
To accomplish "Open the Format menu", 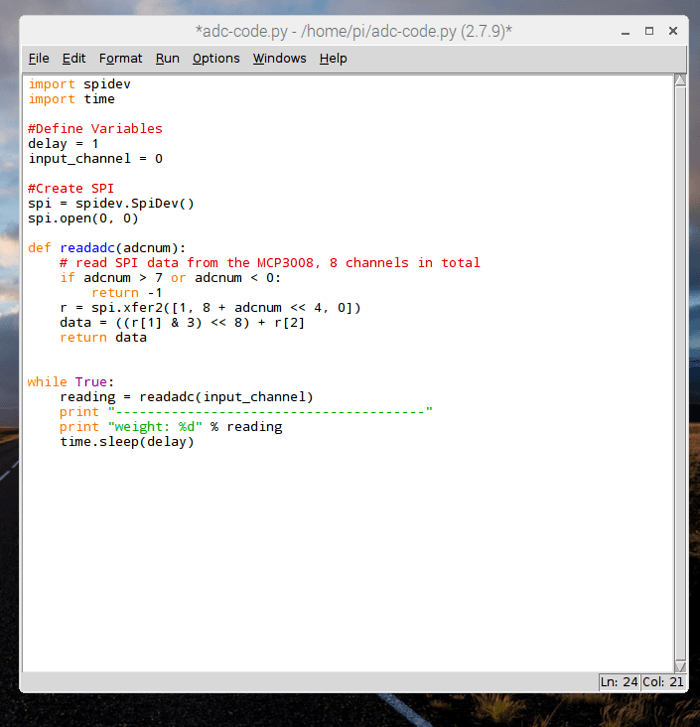I will (x=121, y=58).
